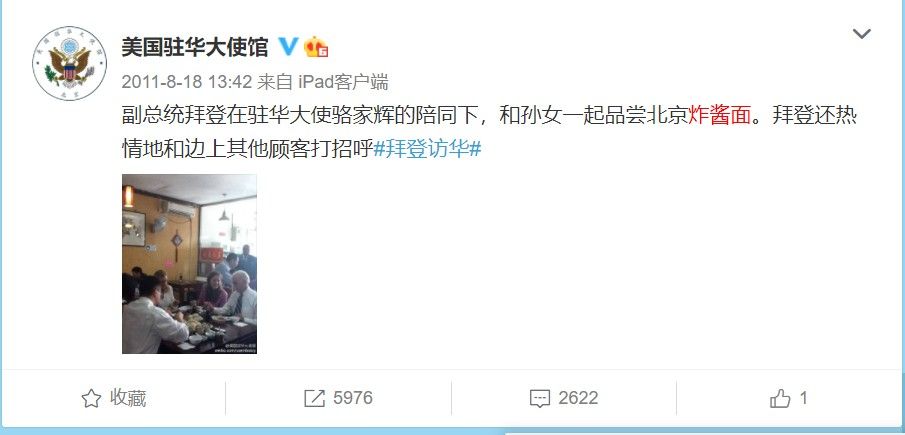Screen dimensions: 905x435
Task: Open the #拜登访华# hashtag topic
Action: [427, 149]
